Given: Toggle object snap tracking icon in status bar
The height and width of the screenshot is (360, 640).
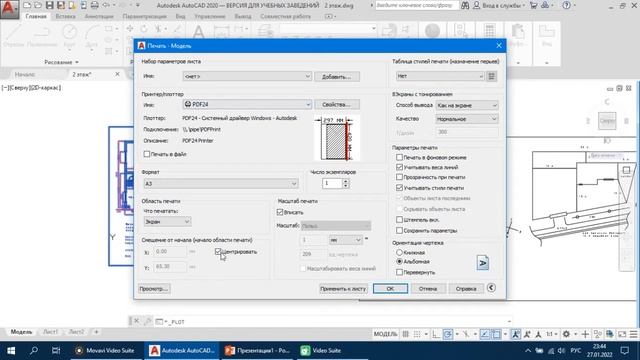Looking at the screenshot, I should coord(484,334).
